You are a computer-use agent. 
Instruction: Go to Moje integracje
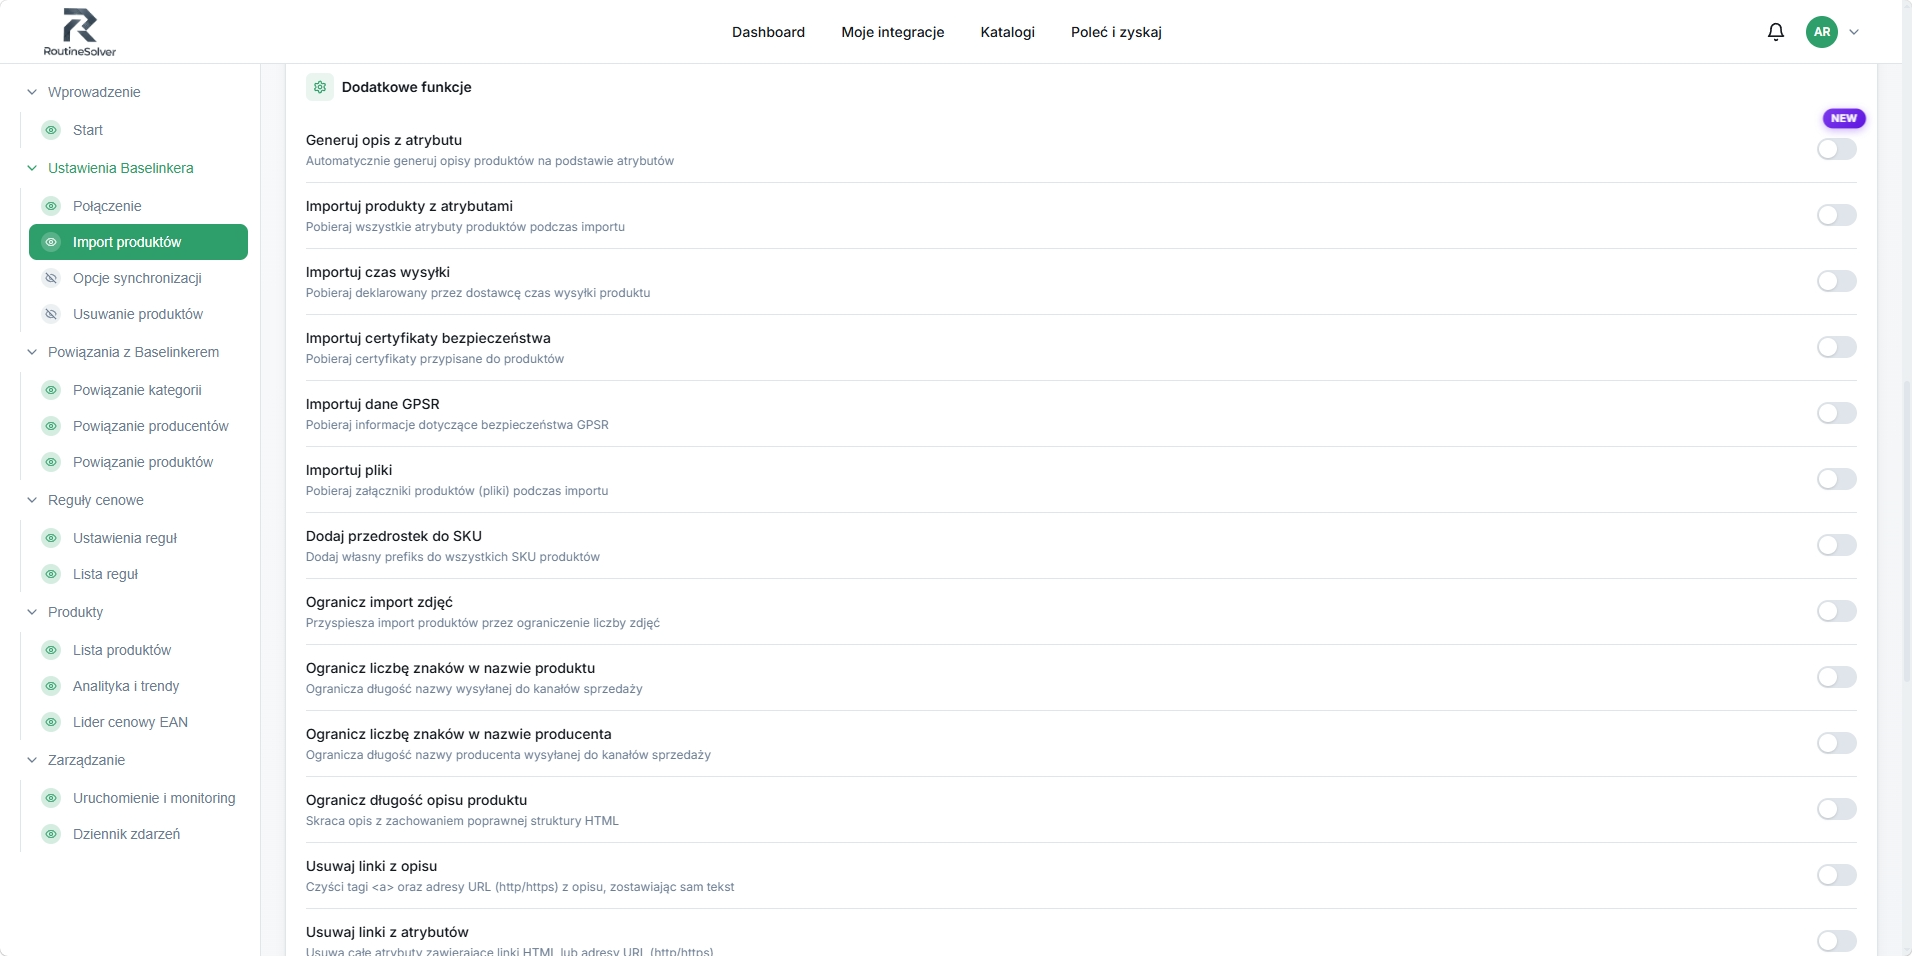pos(892,32)
